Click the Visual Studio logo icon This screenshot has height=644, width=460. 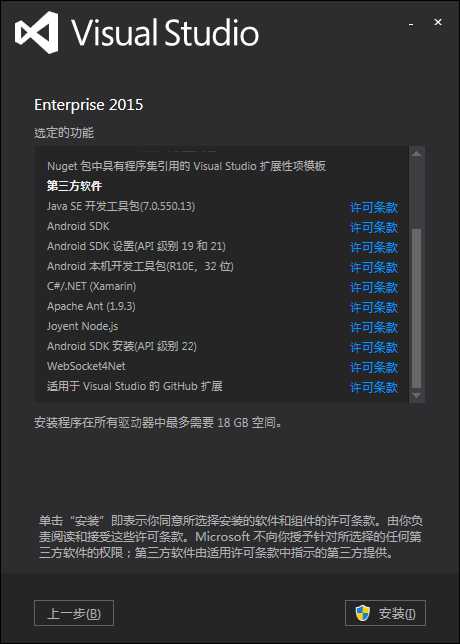click(x=37, y=32)
